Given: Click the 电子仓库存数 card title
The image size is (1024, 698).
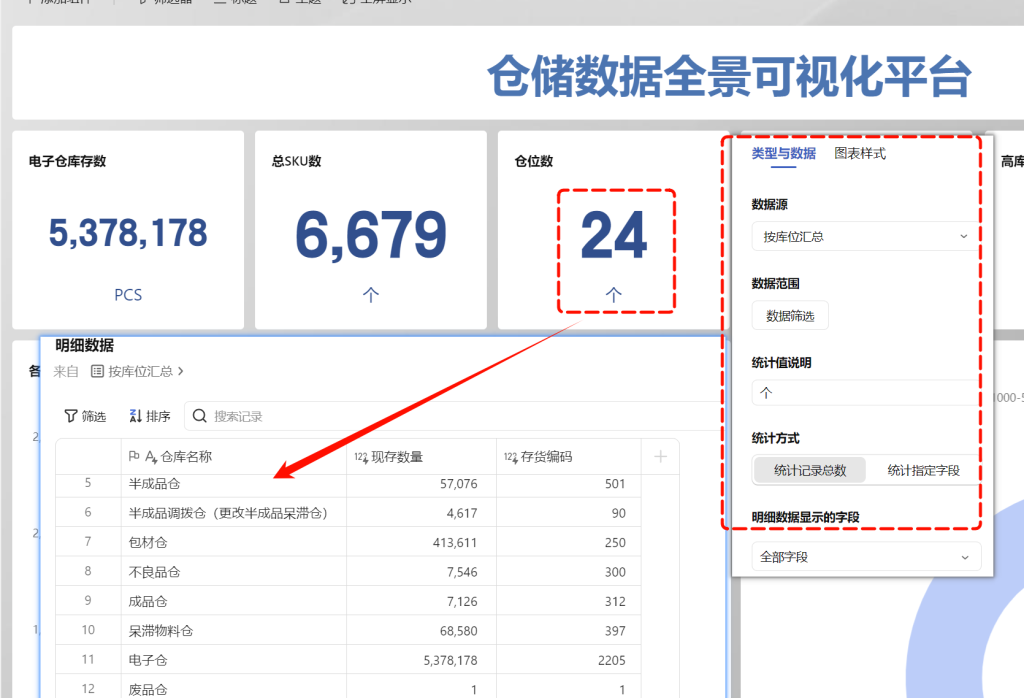Looking at the screenshot, I should coord(67,161).
